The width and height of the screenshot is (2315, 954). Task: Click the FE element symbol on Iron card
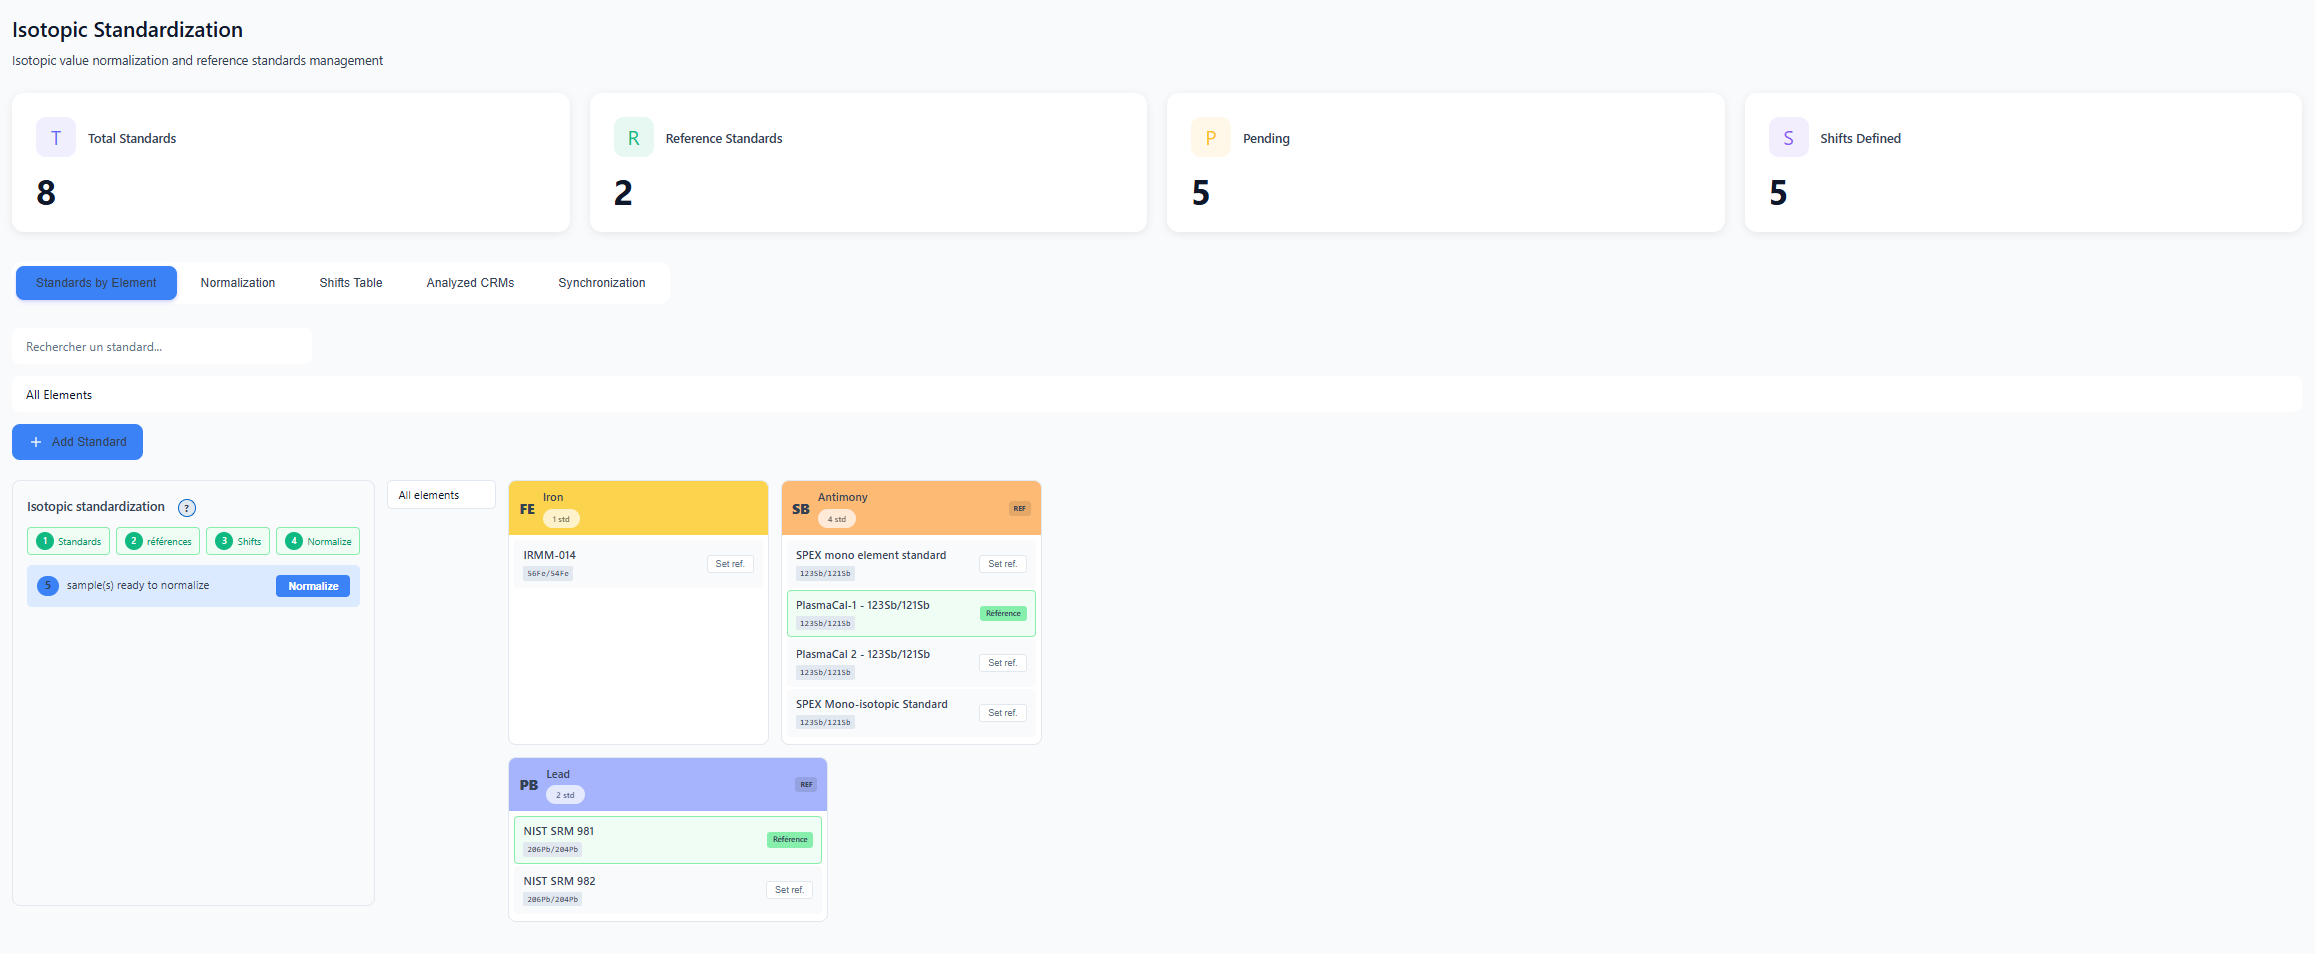pos(527,508)
